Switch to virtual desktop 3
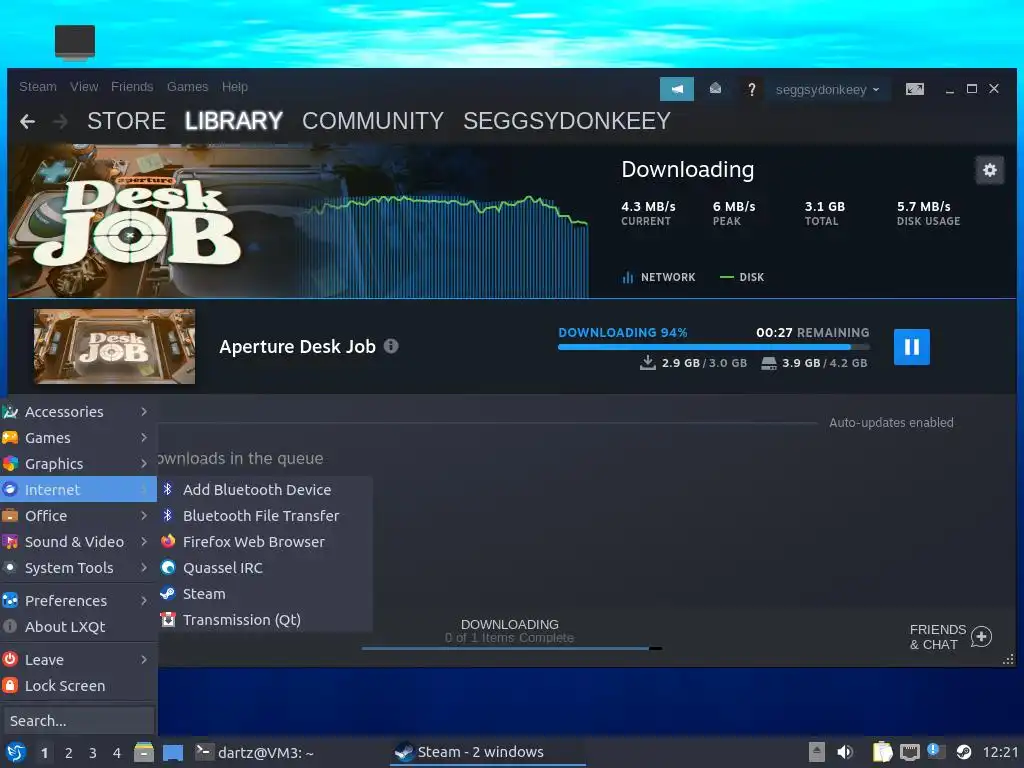The width and height of the screenshot is (1024, 768). [x=93, y=753]
